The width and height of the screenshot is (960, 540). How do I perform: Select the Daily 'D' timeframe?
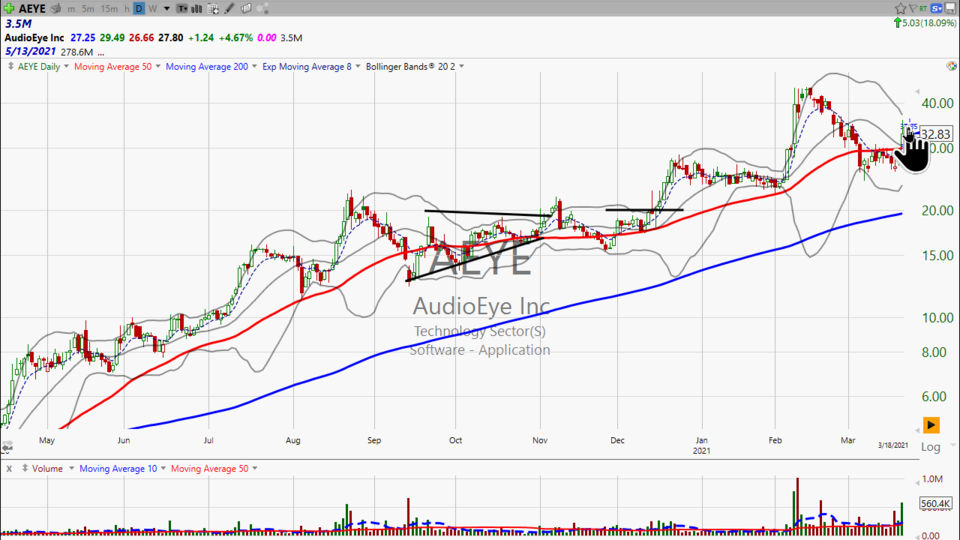pos(139,9)
